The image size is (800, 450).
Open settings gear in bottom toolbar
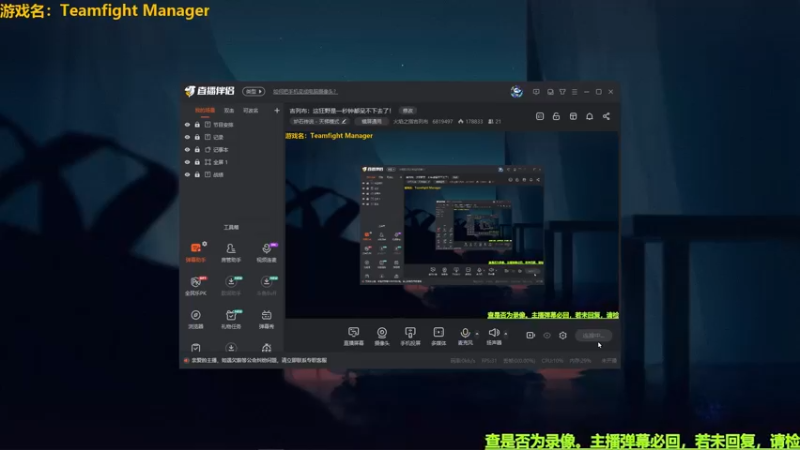point(563,335)
